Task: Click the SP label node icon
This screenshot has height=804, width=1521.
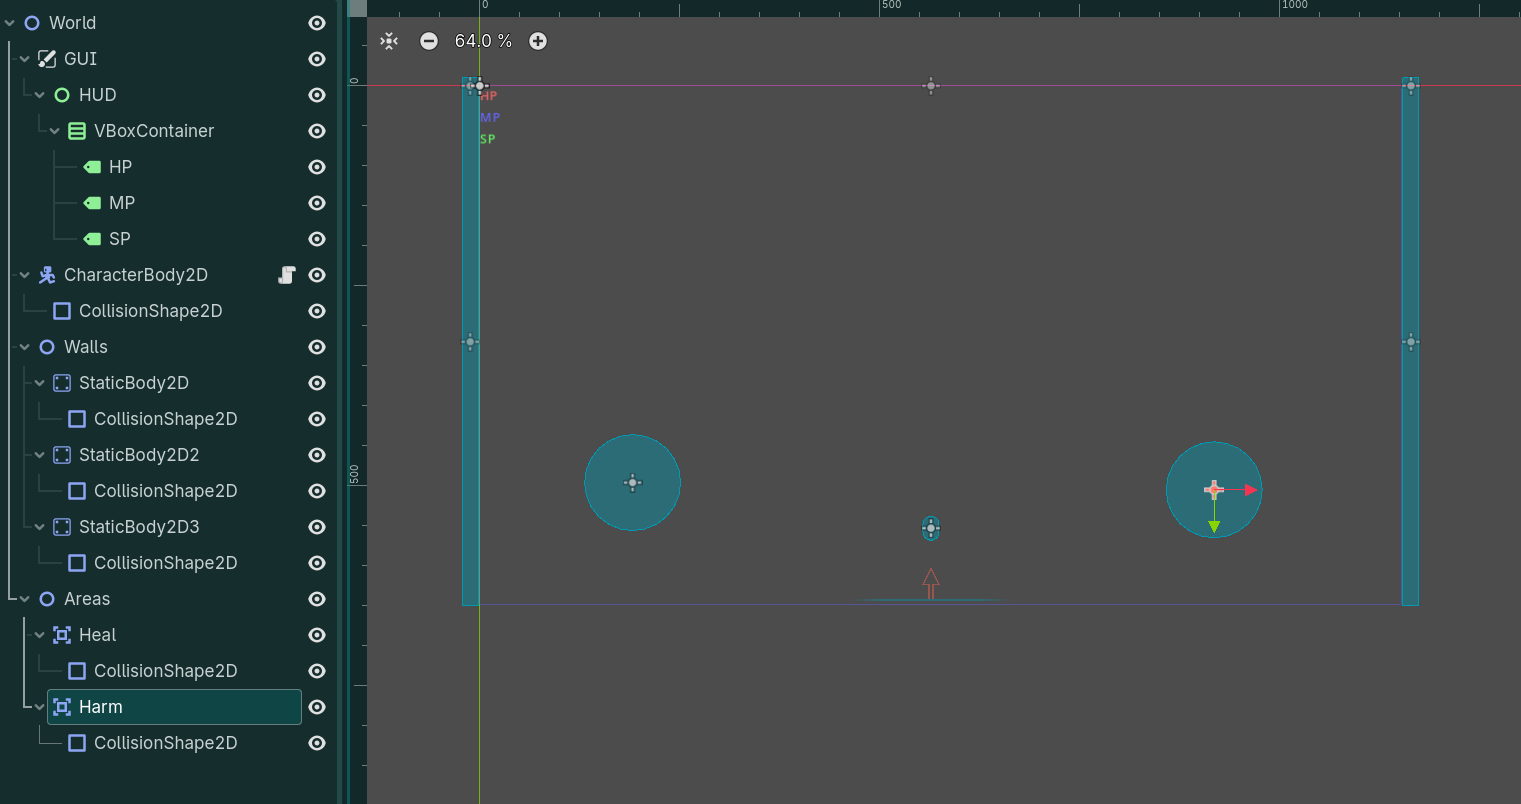Action: pos(92,239)
